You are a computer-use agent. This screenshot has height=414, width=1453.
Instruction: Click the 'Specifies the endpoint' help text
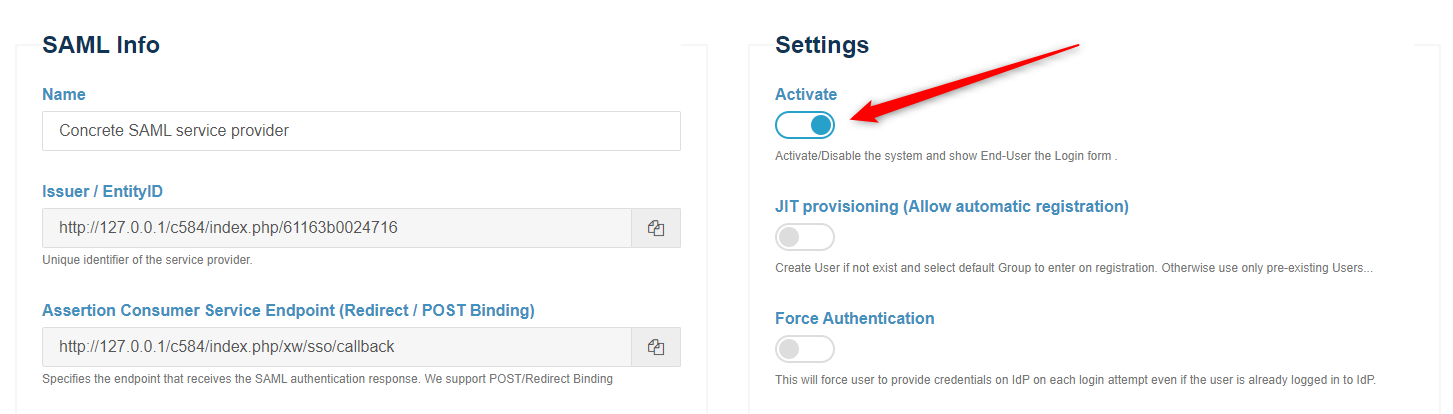coord(327,379)
